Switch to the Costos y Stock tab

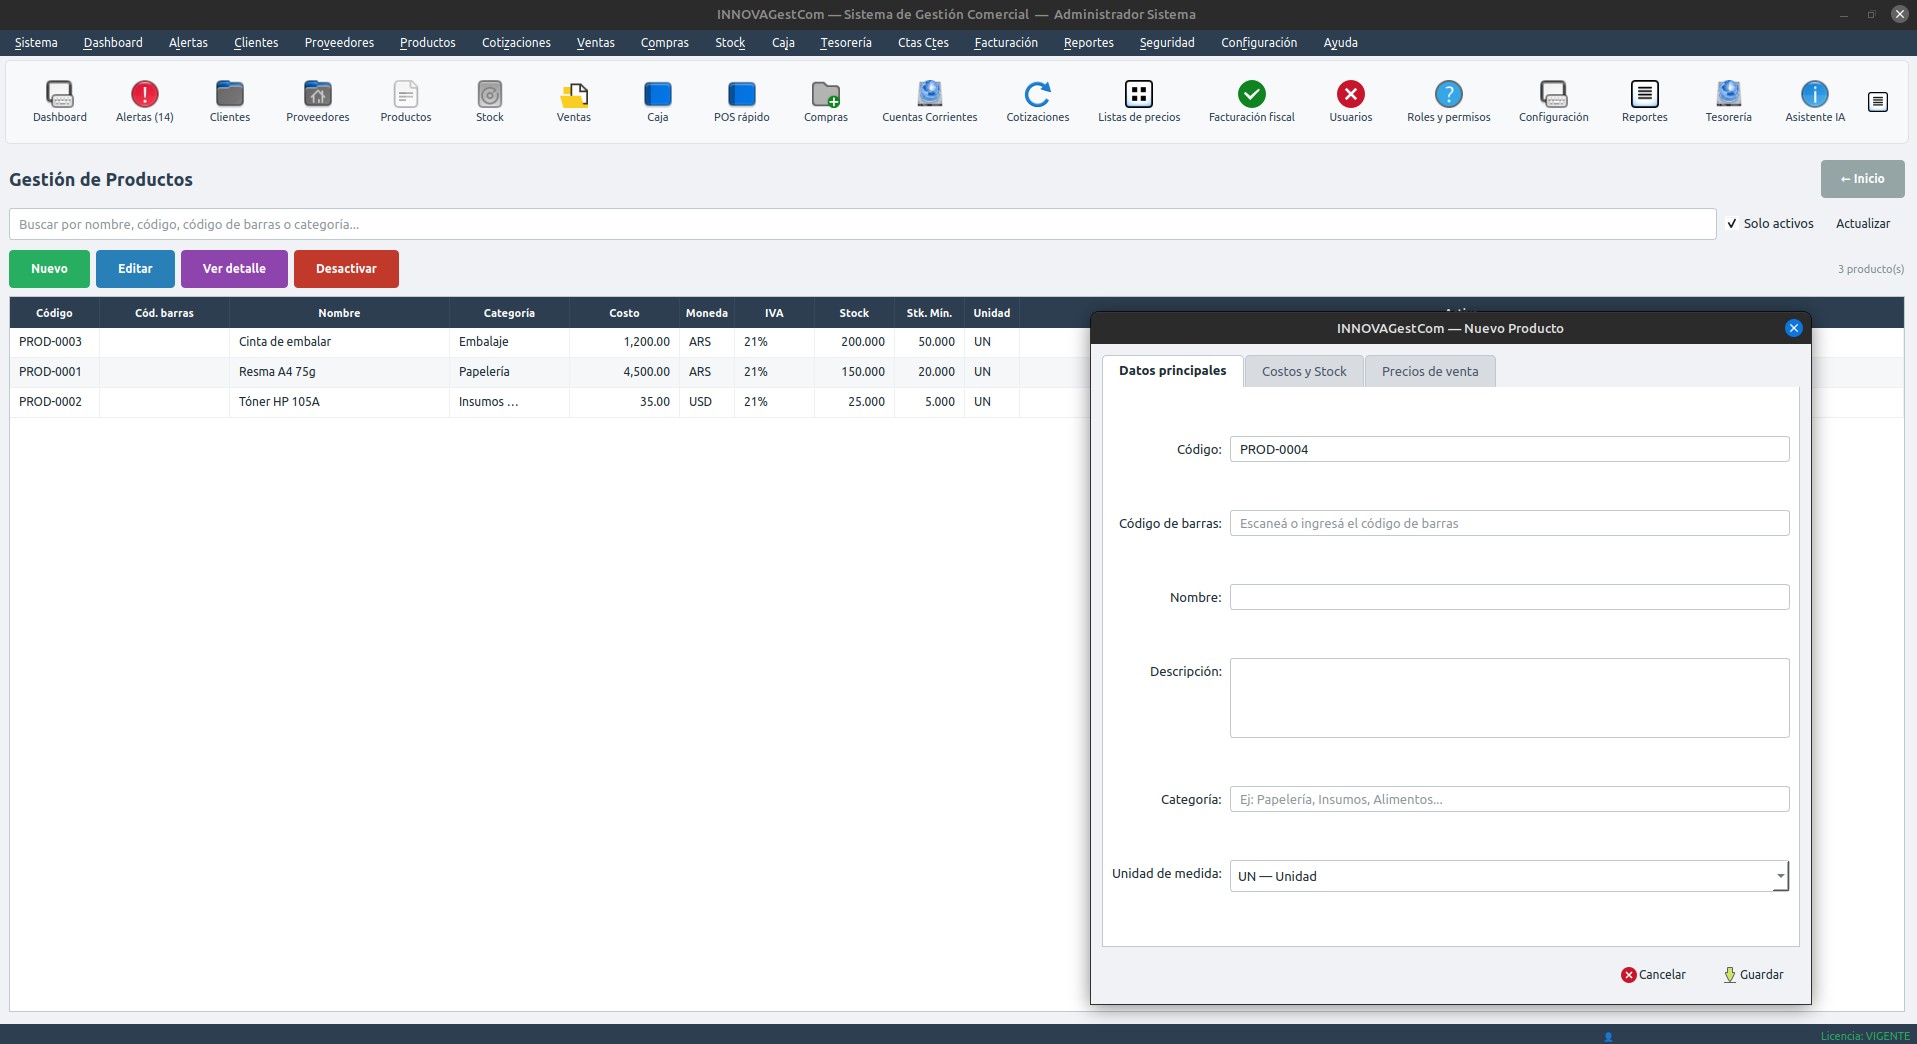tap(1303, 371)
